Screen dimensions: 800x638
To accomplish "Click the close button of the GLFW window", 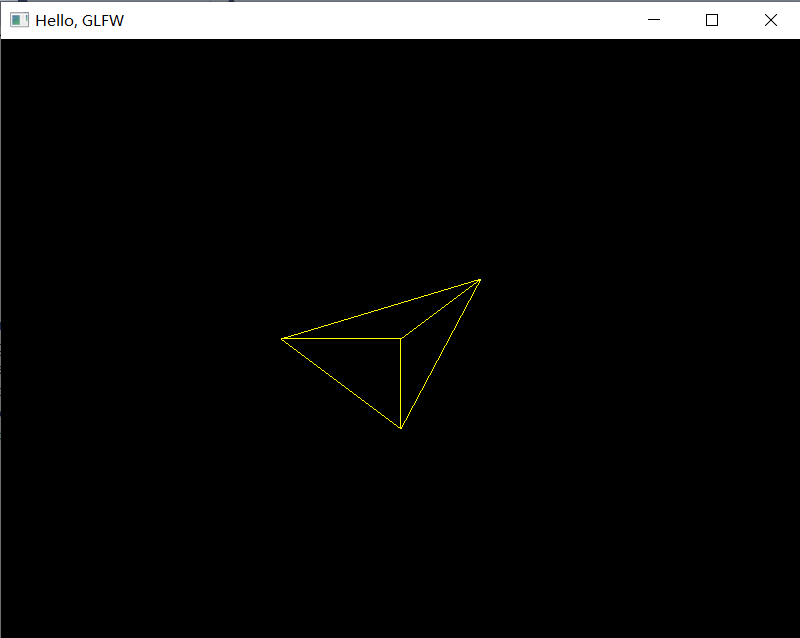I will [x=770, y=19].
